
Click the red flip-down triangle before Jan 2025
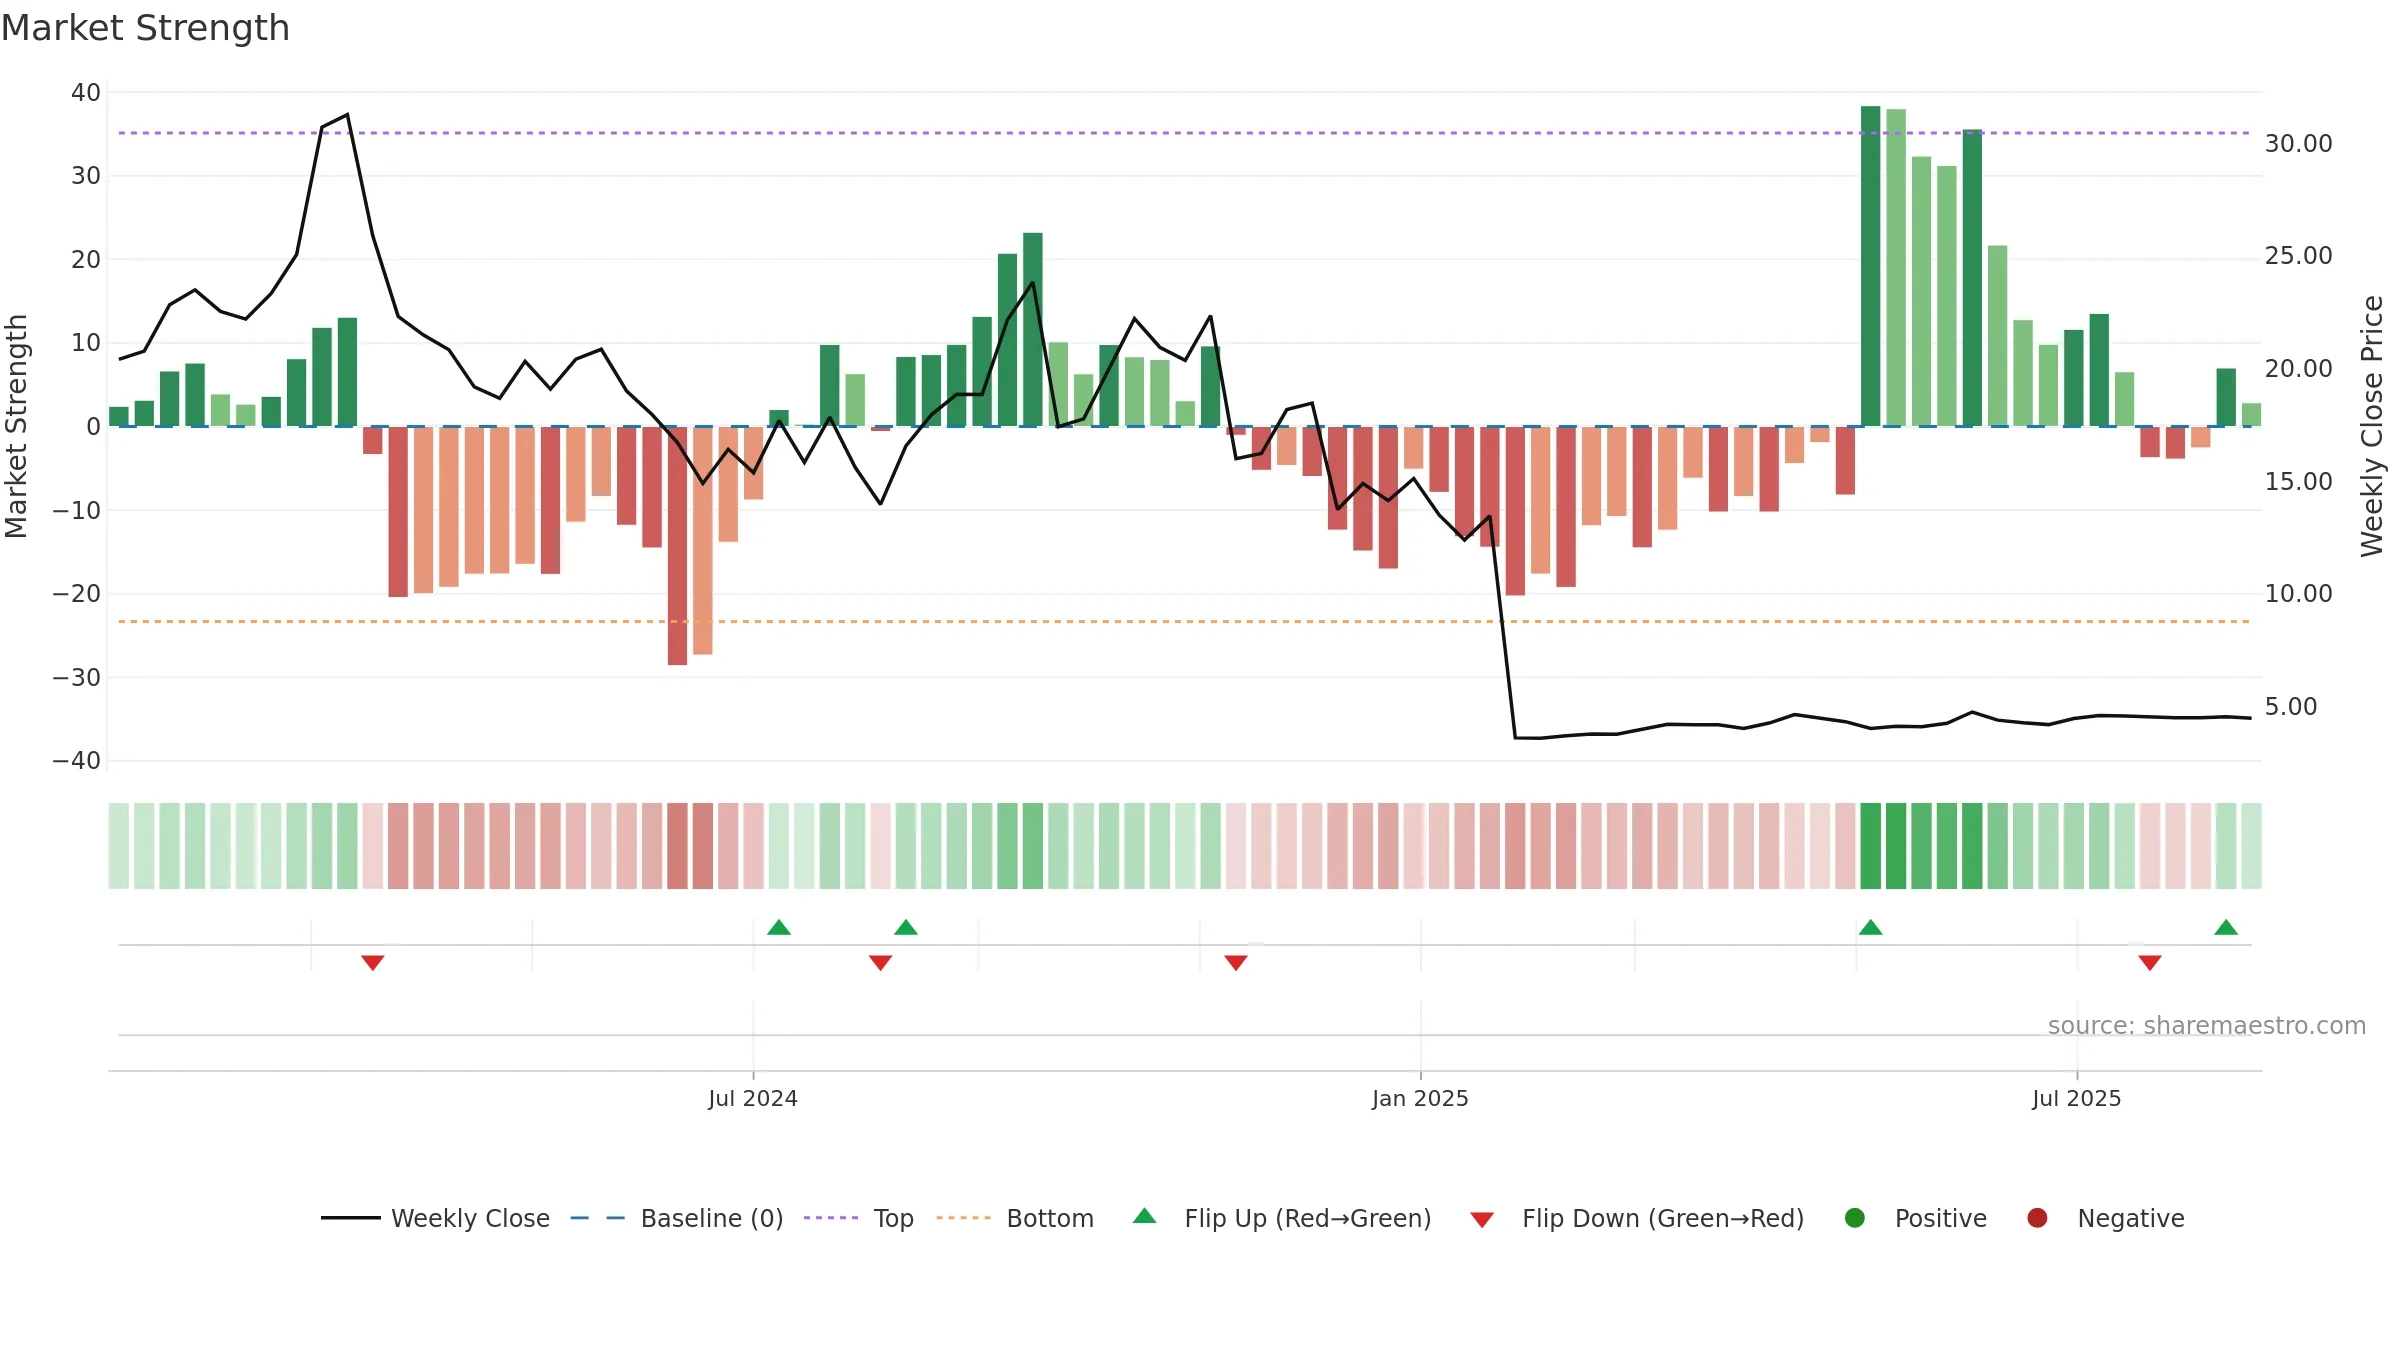pos(1236,963)
